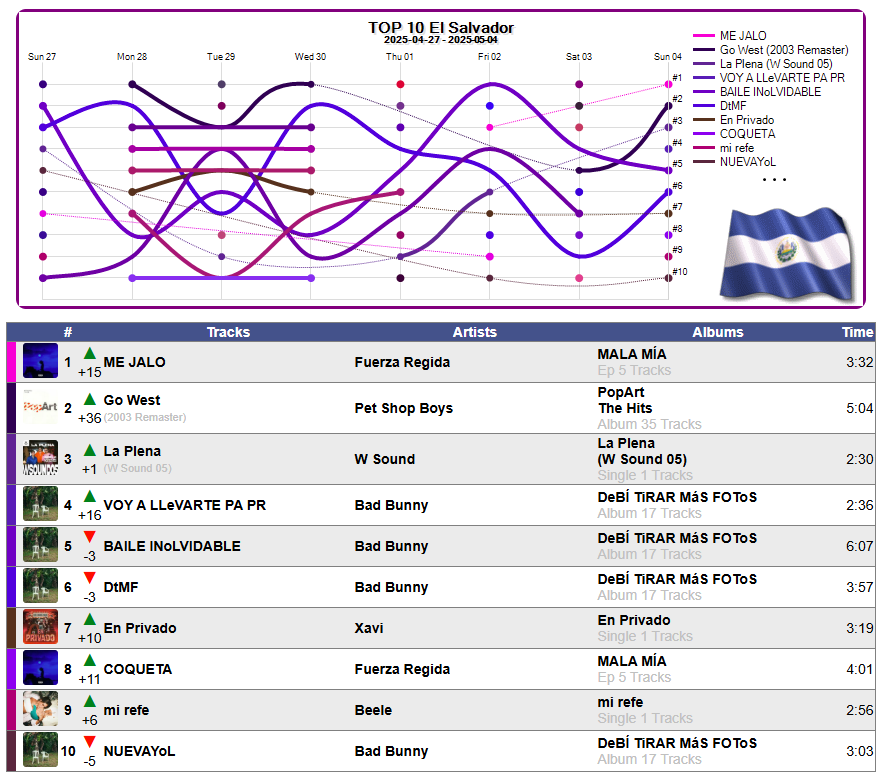Viewport: 881px width, 777px height.
Task: Click the Artists column header
Action: point(475,332)
